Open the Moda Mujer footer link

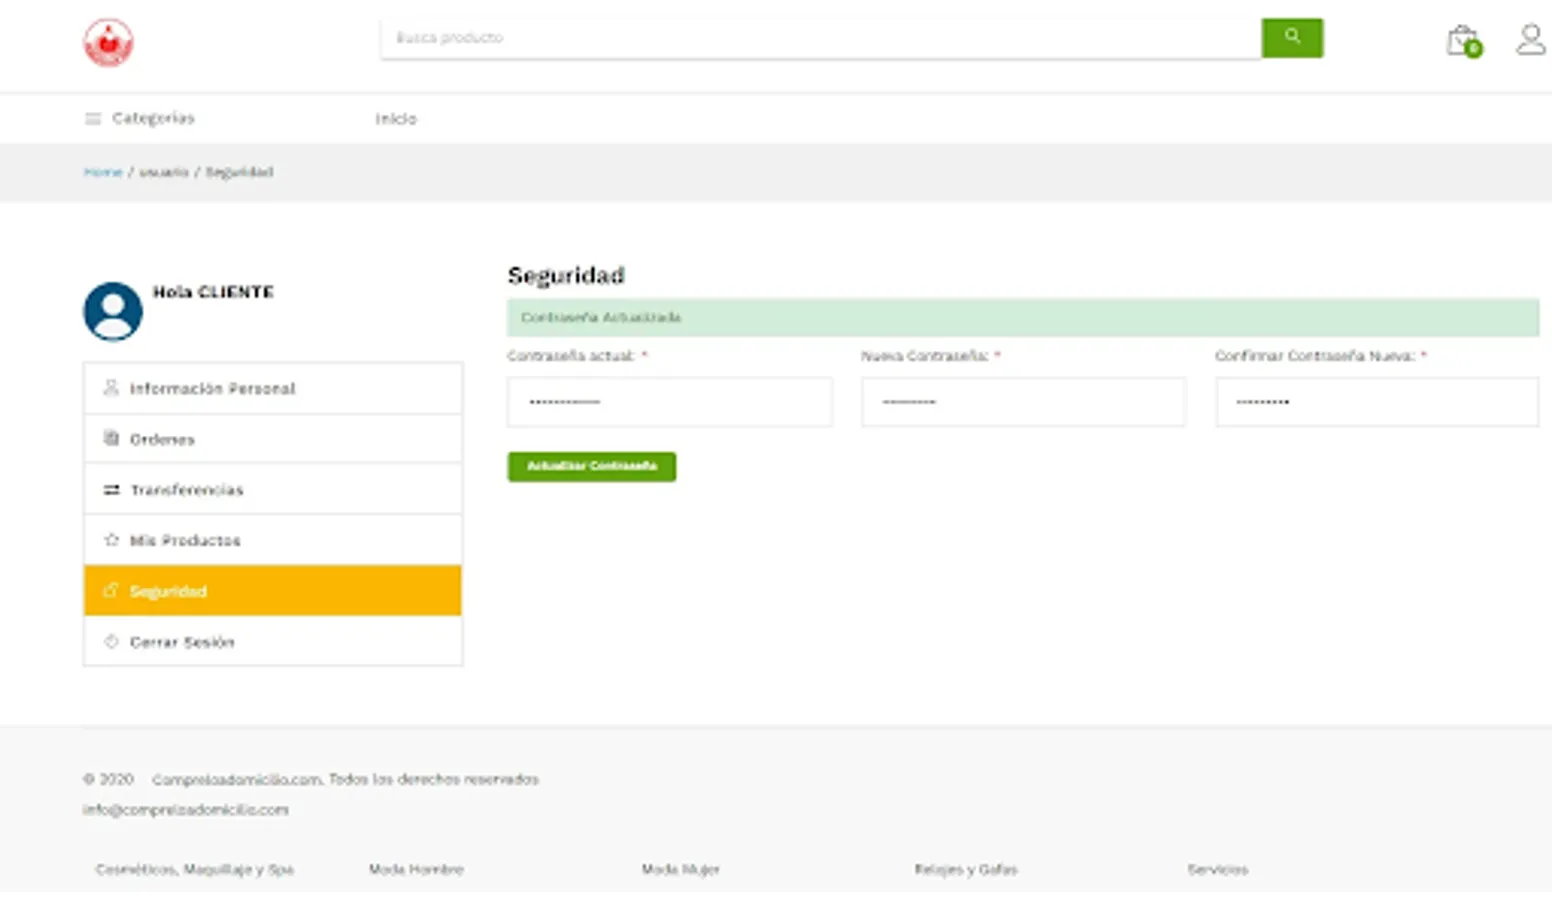point(681,870)
